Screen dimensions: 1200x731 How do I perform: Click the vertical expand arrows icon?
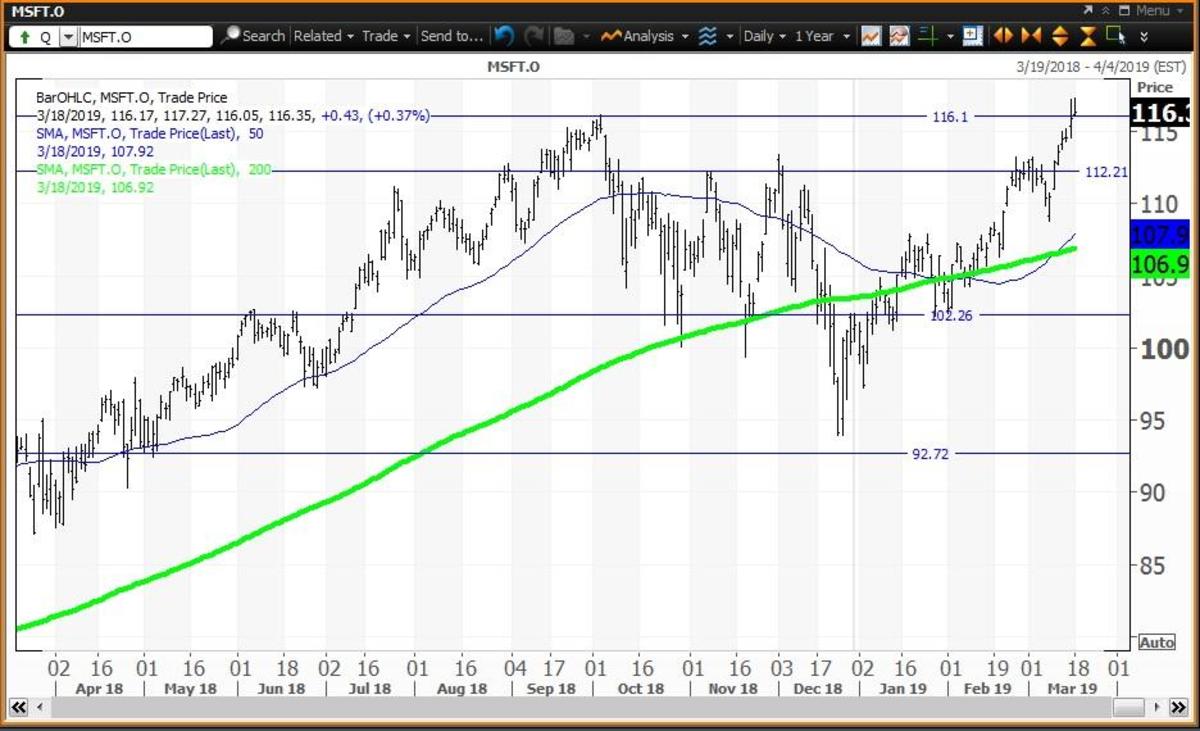1060,36
